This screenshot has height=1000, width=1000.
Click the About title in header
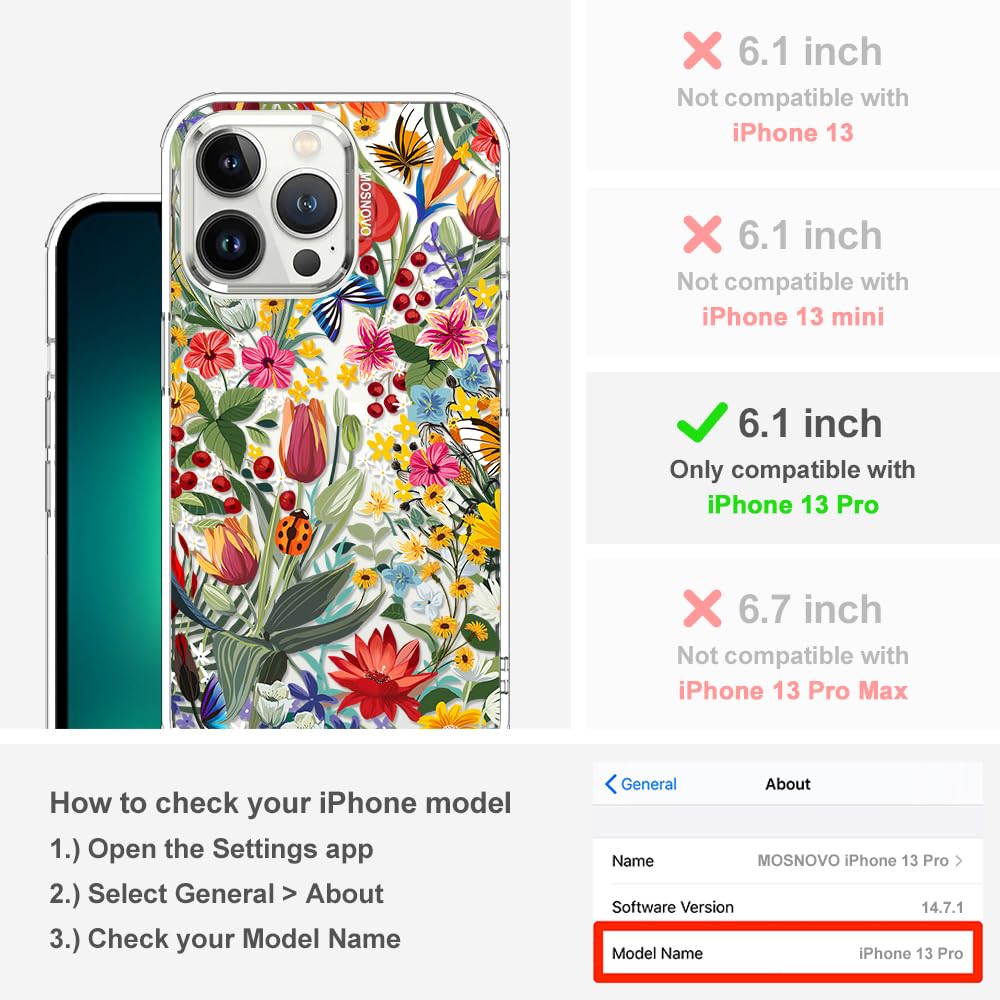[x=788, y=784]
